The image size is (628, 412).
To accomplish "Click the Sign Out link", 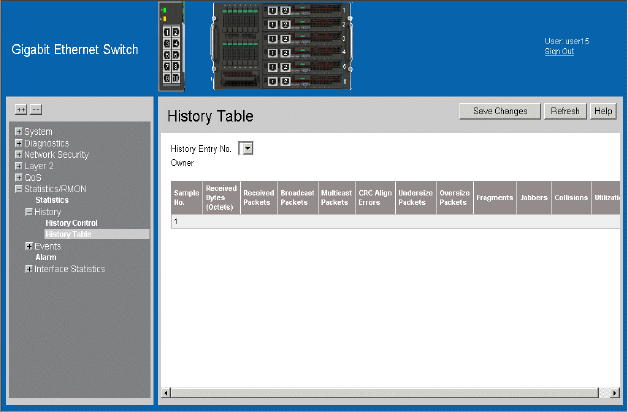I will [559, 51].
